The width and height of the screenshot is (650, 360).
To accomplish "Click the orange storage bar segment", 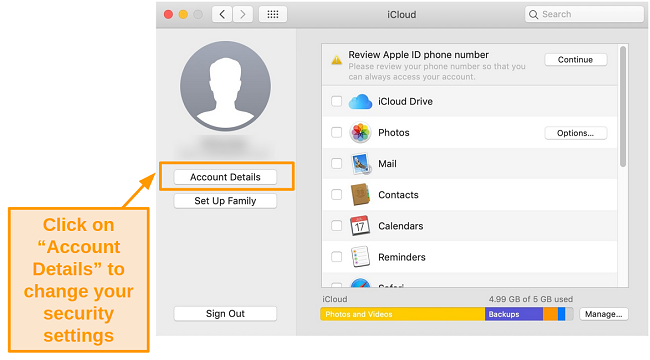I will click(551, 314).
